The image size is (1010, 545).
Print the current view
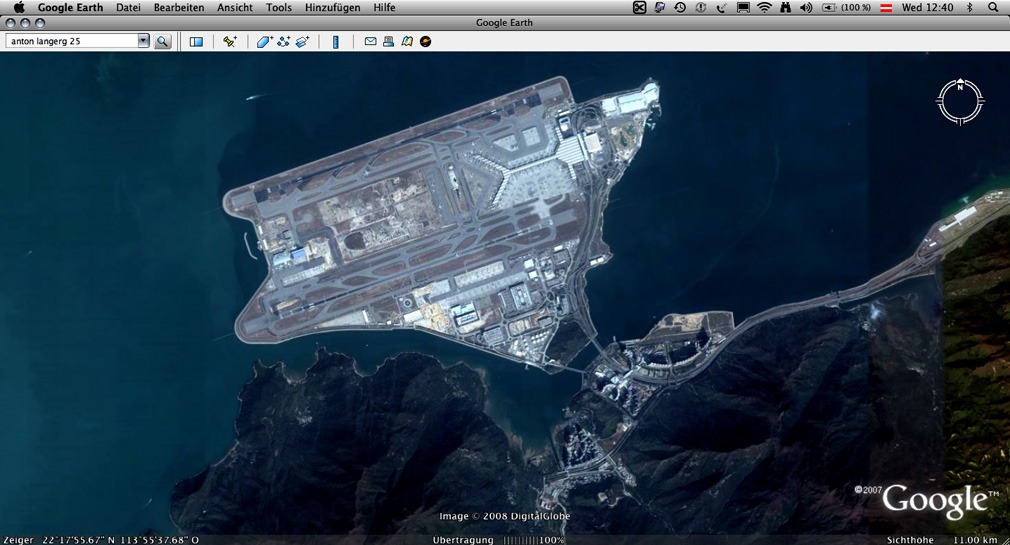(388, 42)
